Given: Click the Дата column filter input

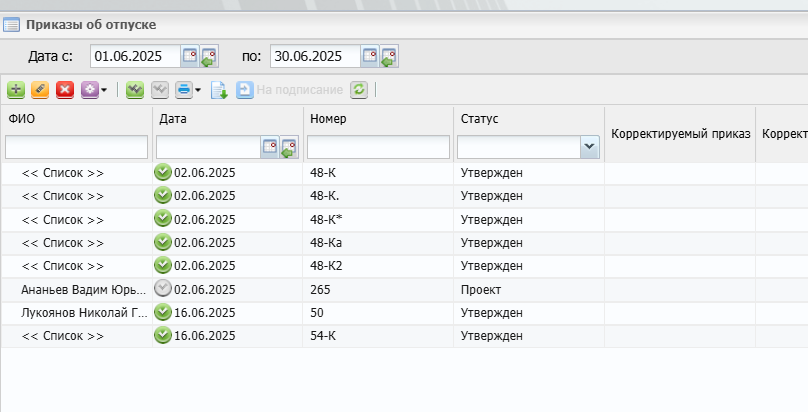Looking at the screenshot, I should 209,147.
